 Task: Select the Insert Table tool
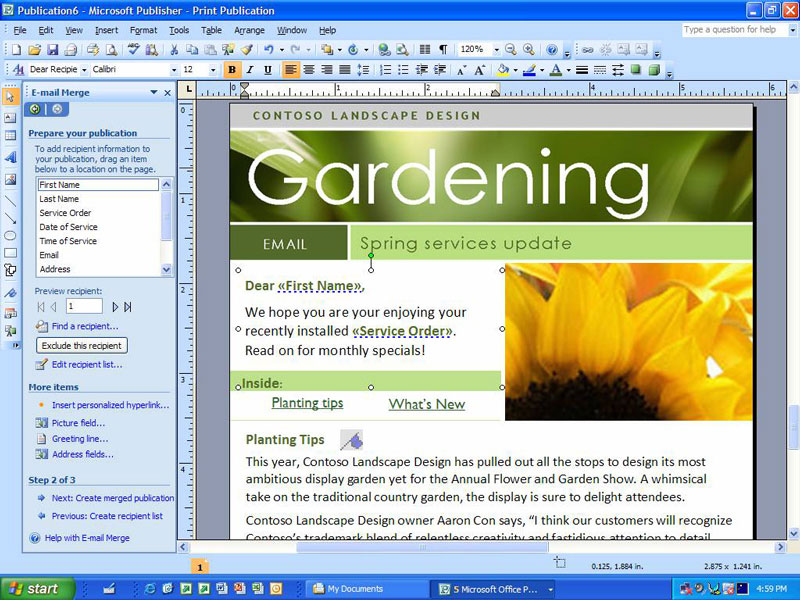(x=10, y=135)
